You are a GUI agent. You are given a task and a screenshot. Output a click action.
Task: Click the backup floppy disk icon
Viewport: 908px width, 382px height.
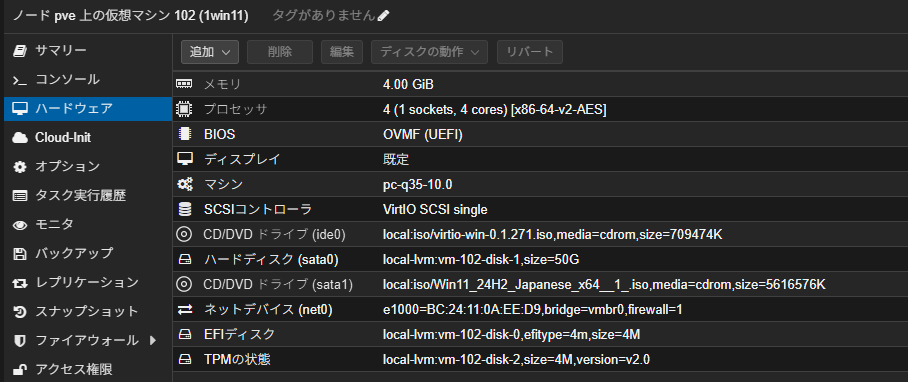click(x=20, y=254)
